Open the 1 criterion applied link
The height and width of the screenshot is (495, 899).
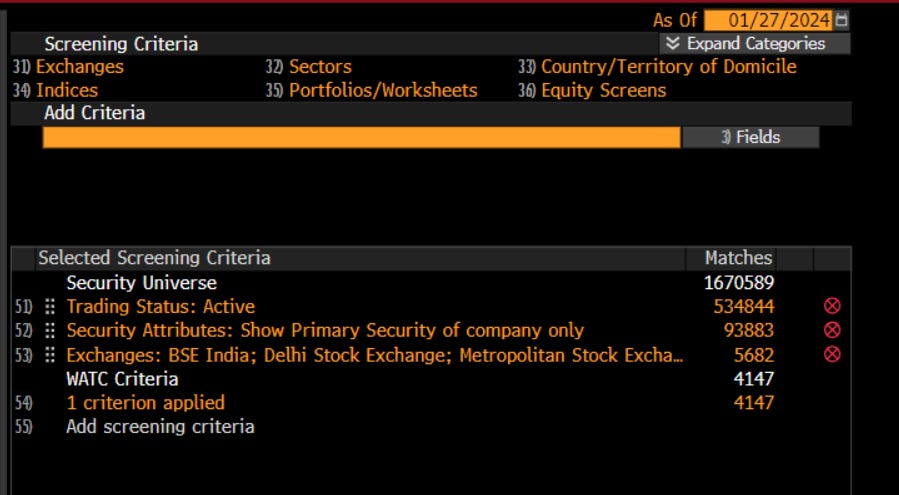[146, 403]
